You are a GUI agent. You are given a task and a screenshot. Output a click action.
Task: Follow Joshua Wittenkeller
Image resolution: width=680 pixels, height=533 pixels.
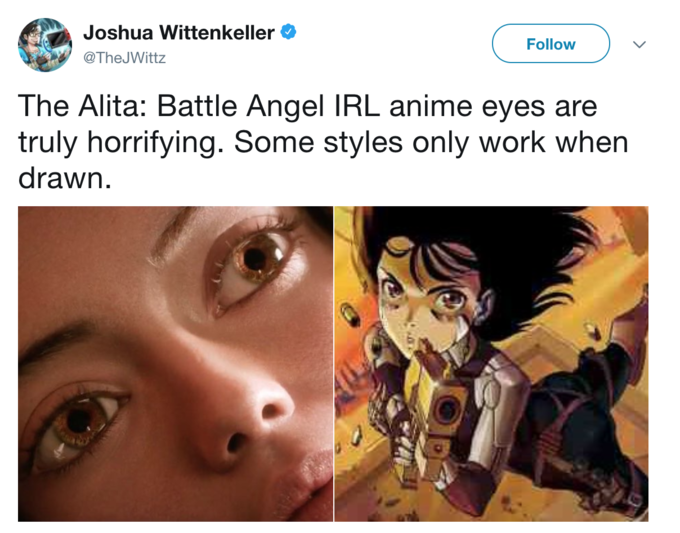[x=551, y=44]
